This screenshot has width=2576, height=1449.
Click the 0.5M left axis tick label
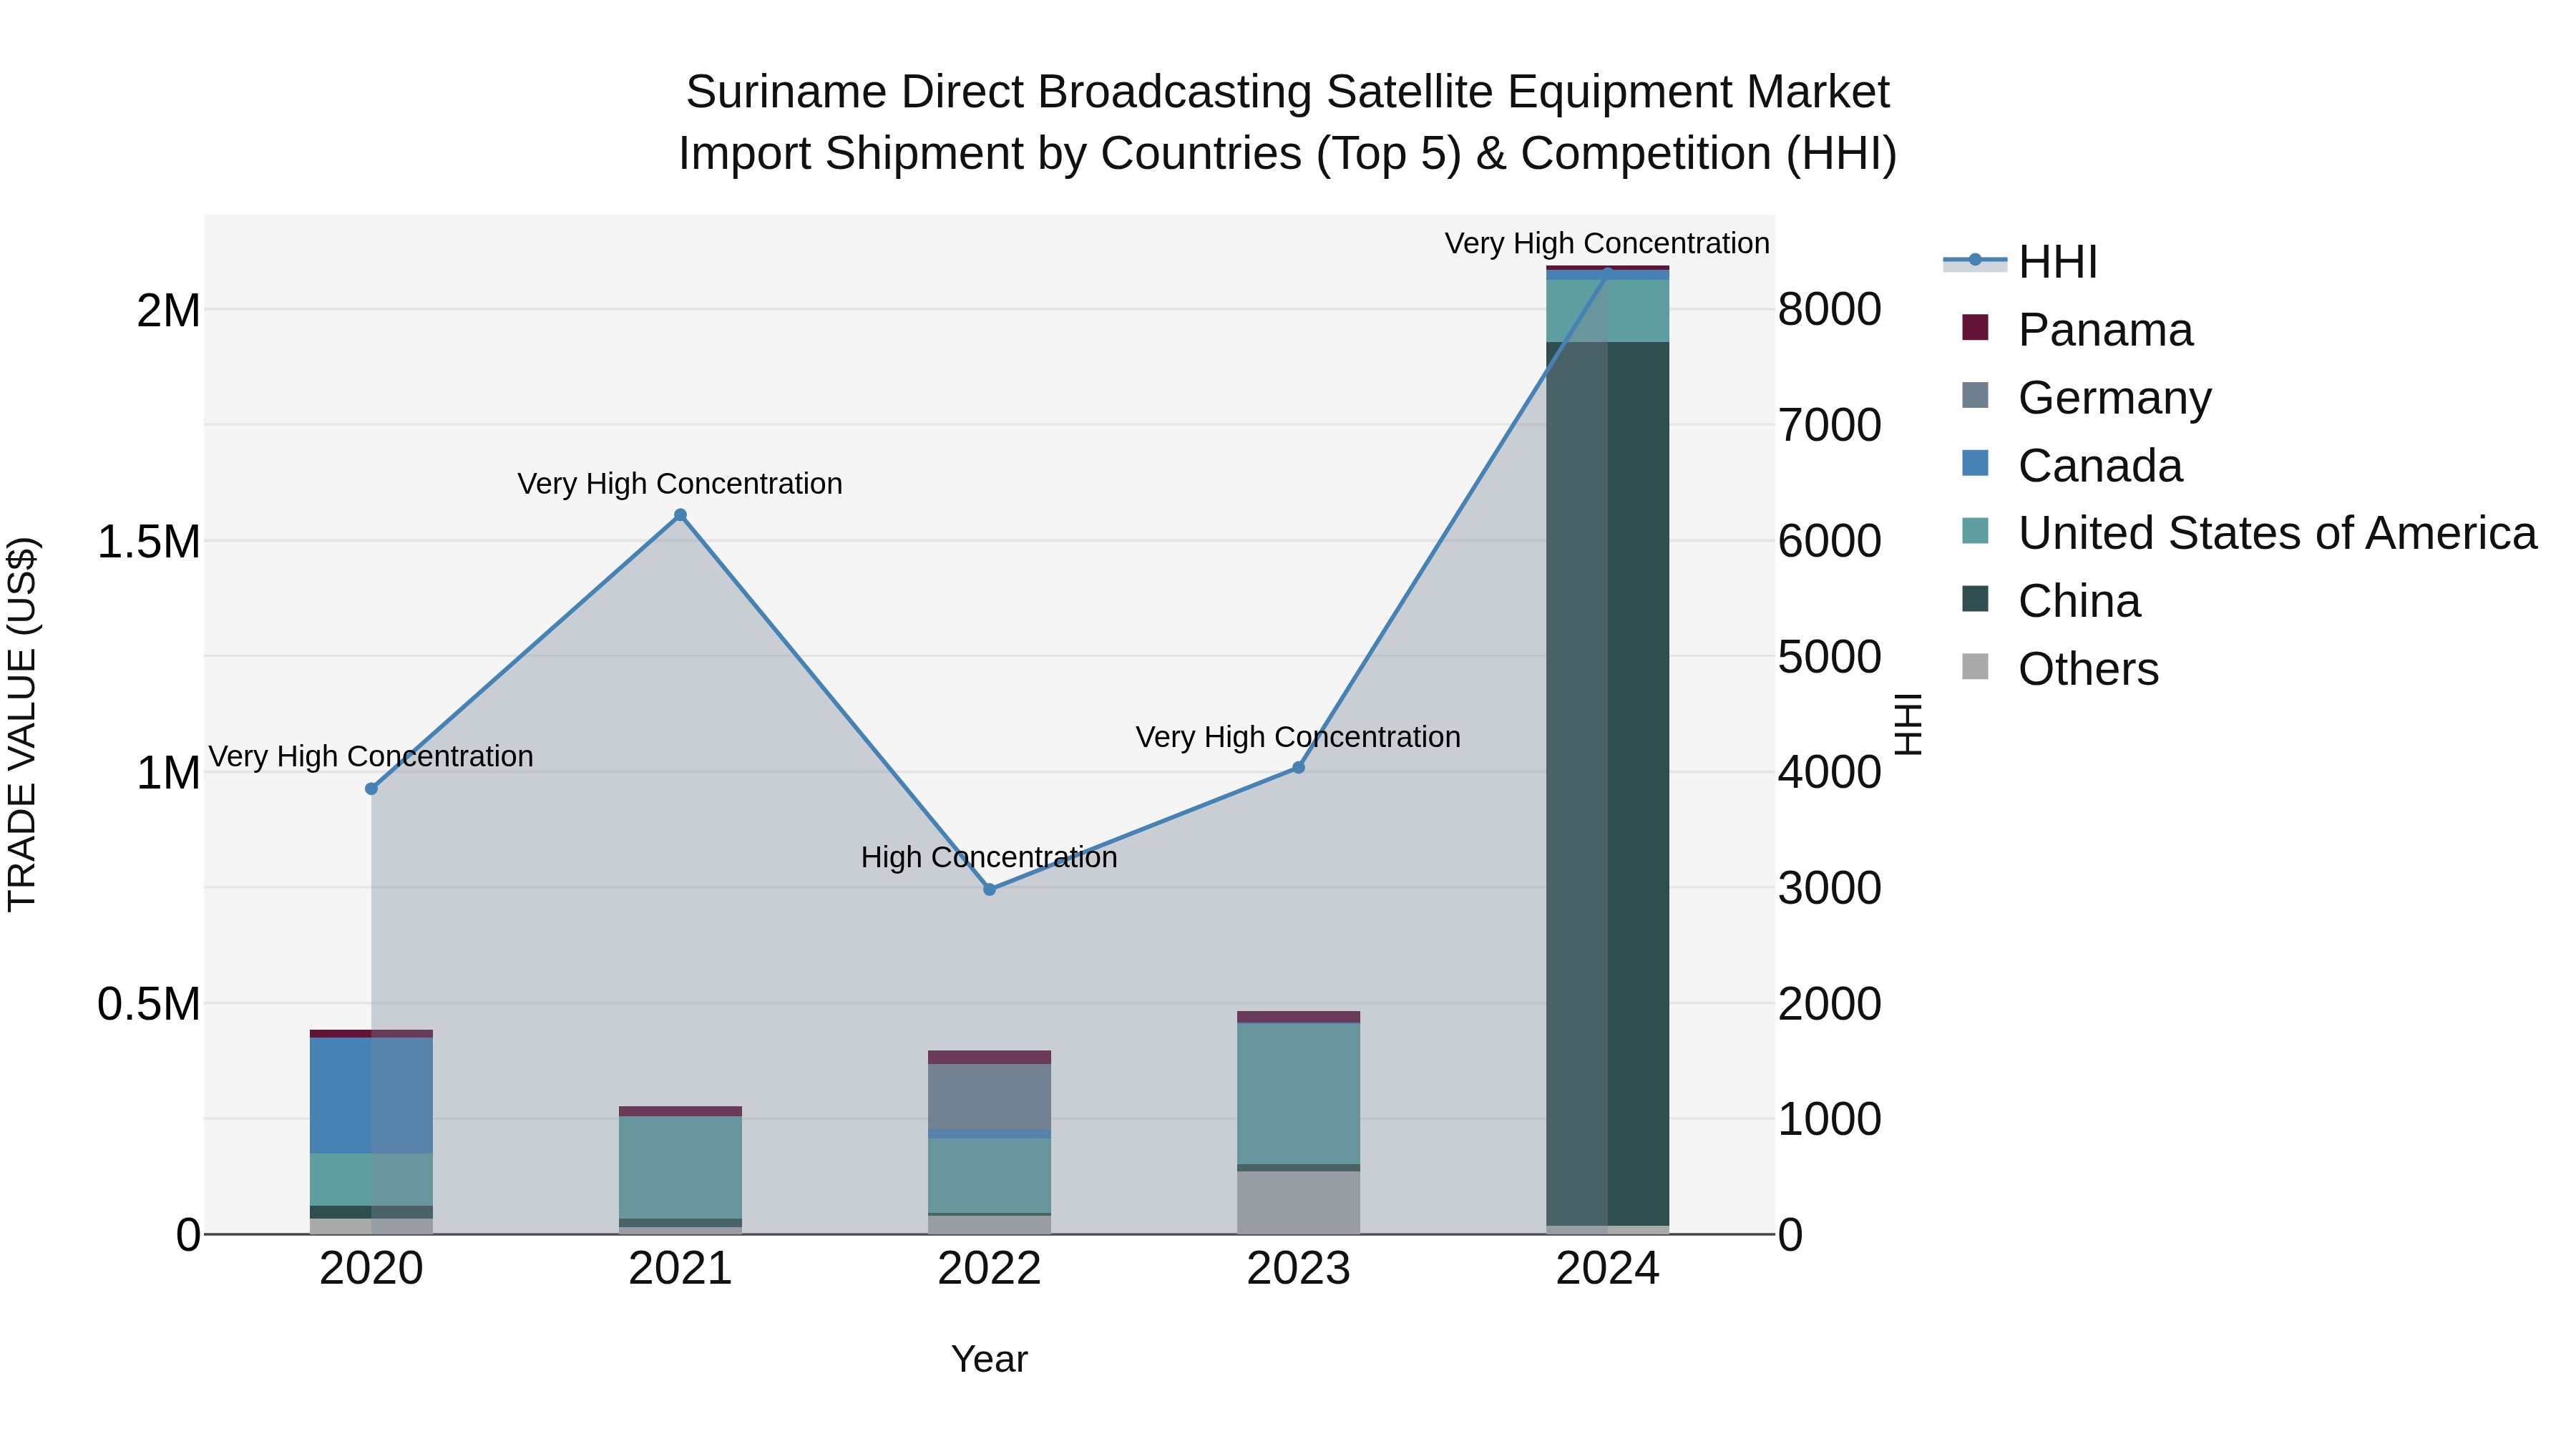(x=149, y=1003)
